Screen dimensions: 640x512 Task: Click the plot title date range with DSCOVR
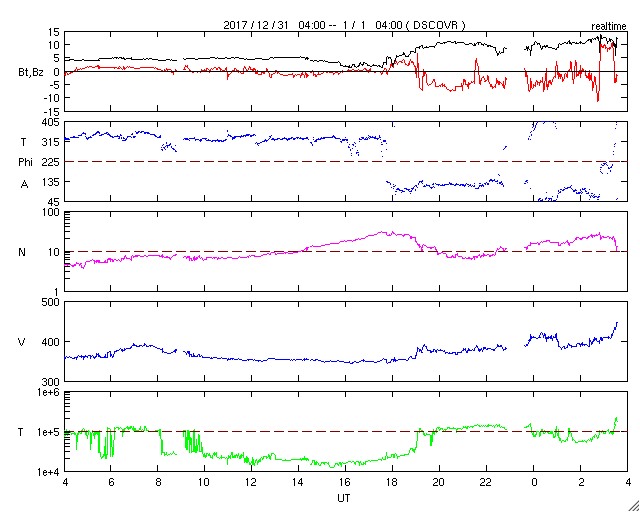pos(344,25)
